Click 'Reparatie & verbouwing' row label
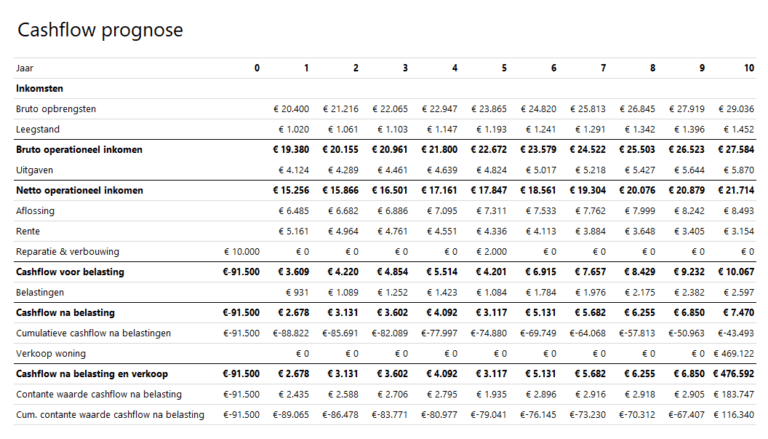The image size is (768, 439). coord(68,252)
